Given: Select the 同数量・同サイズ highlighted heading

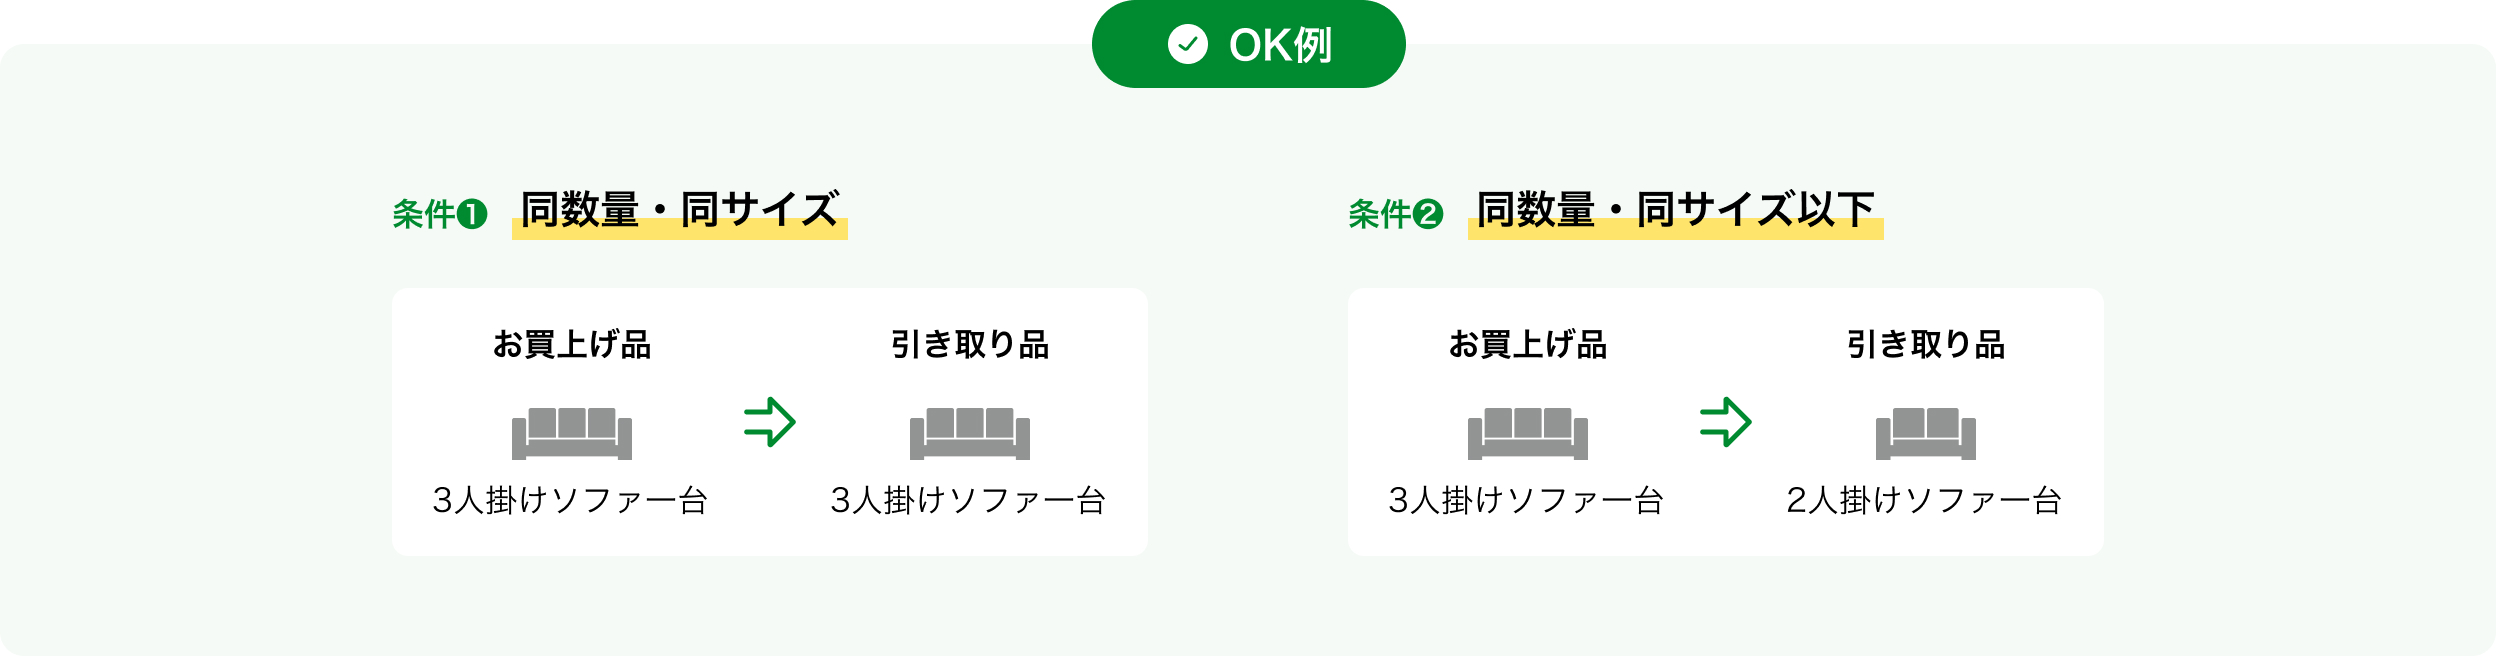Looking at the screenshot, I should (x=680, y=211).
